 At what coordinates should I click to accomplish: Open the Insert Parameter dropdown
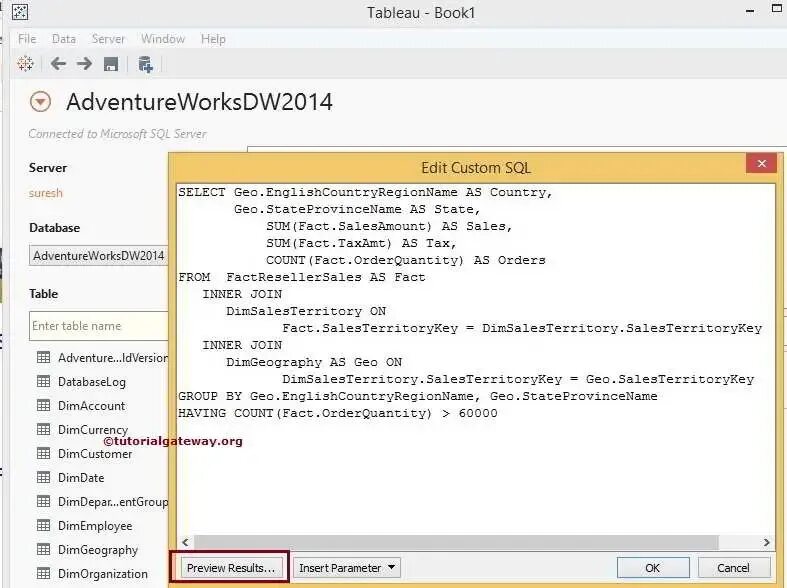(x=346, y=568)
